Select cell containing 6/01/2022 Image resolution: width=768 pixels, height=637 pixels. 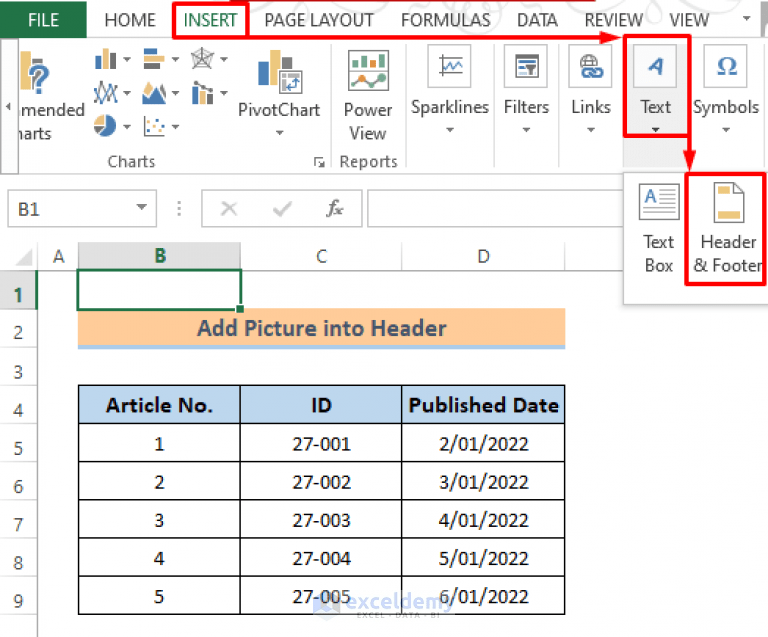(483, 596)
